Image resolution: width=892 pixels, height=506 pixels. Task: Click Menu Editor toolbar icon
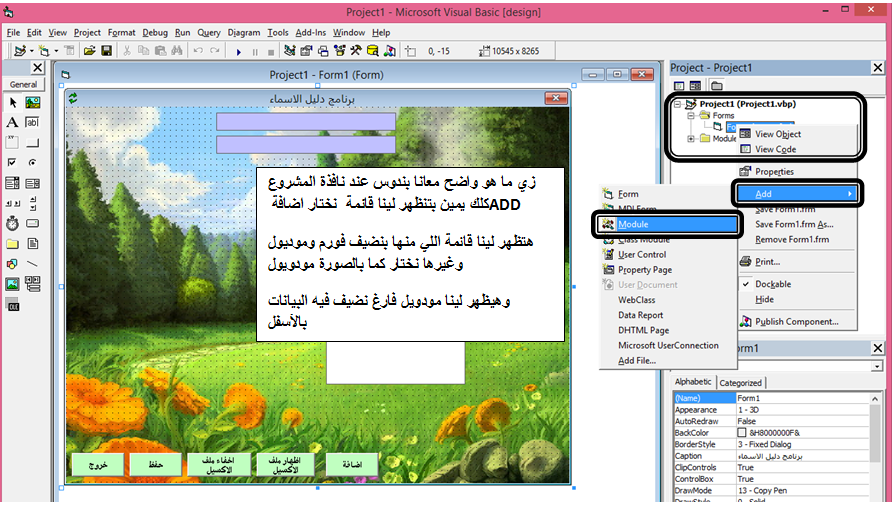[69, 51]
